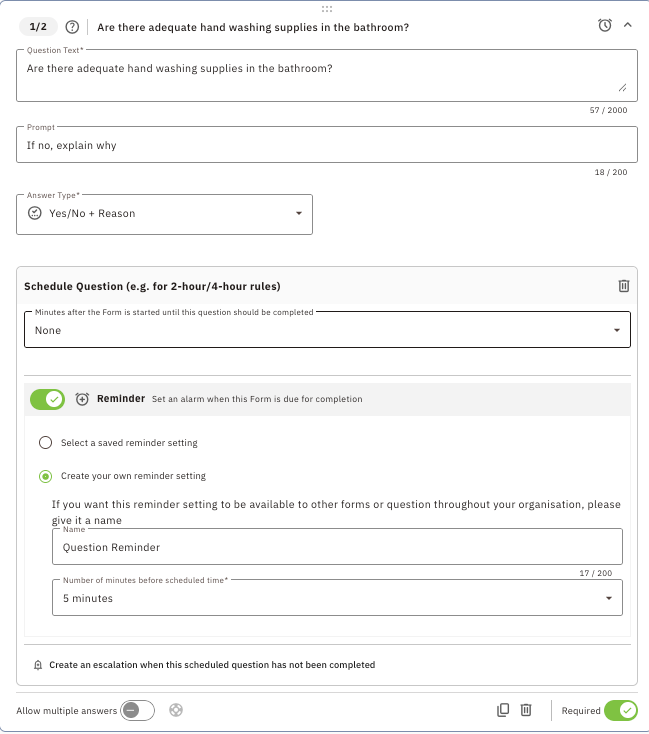Screen dimensions: 649x734
Task: Disable the Reminder toggle
Action: point(47,399)
